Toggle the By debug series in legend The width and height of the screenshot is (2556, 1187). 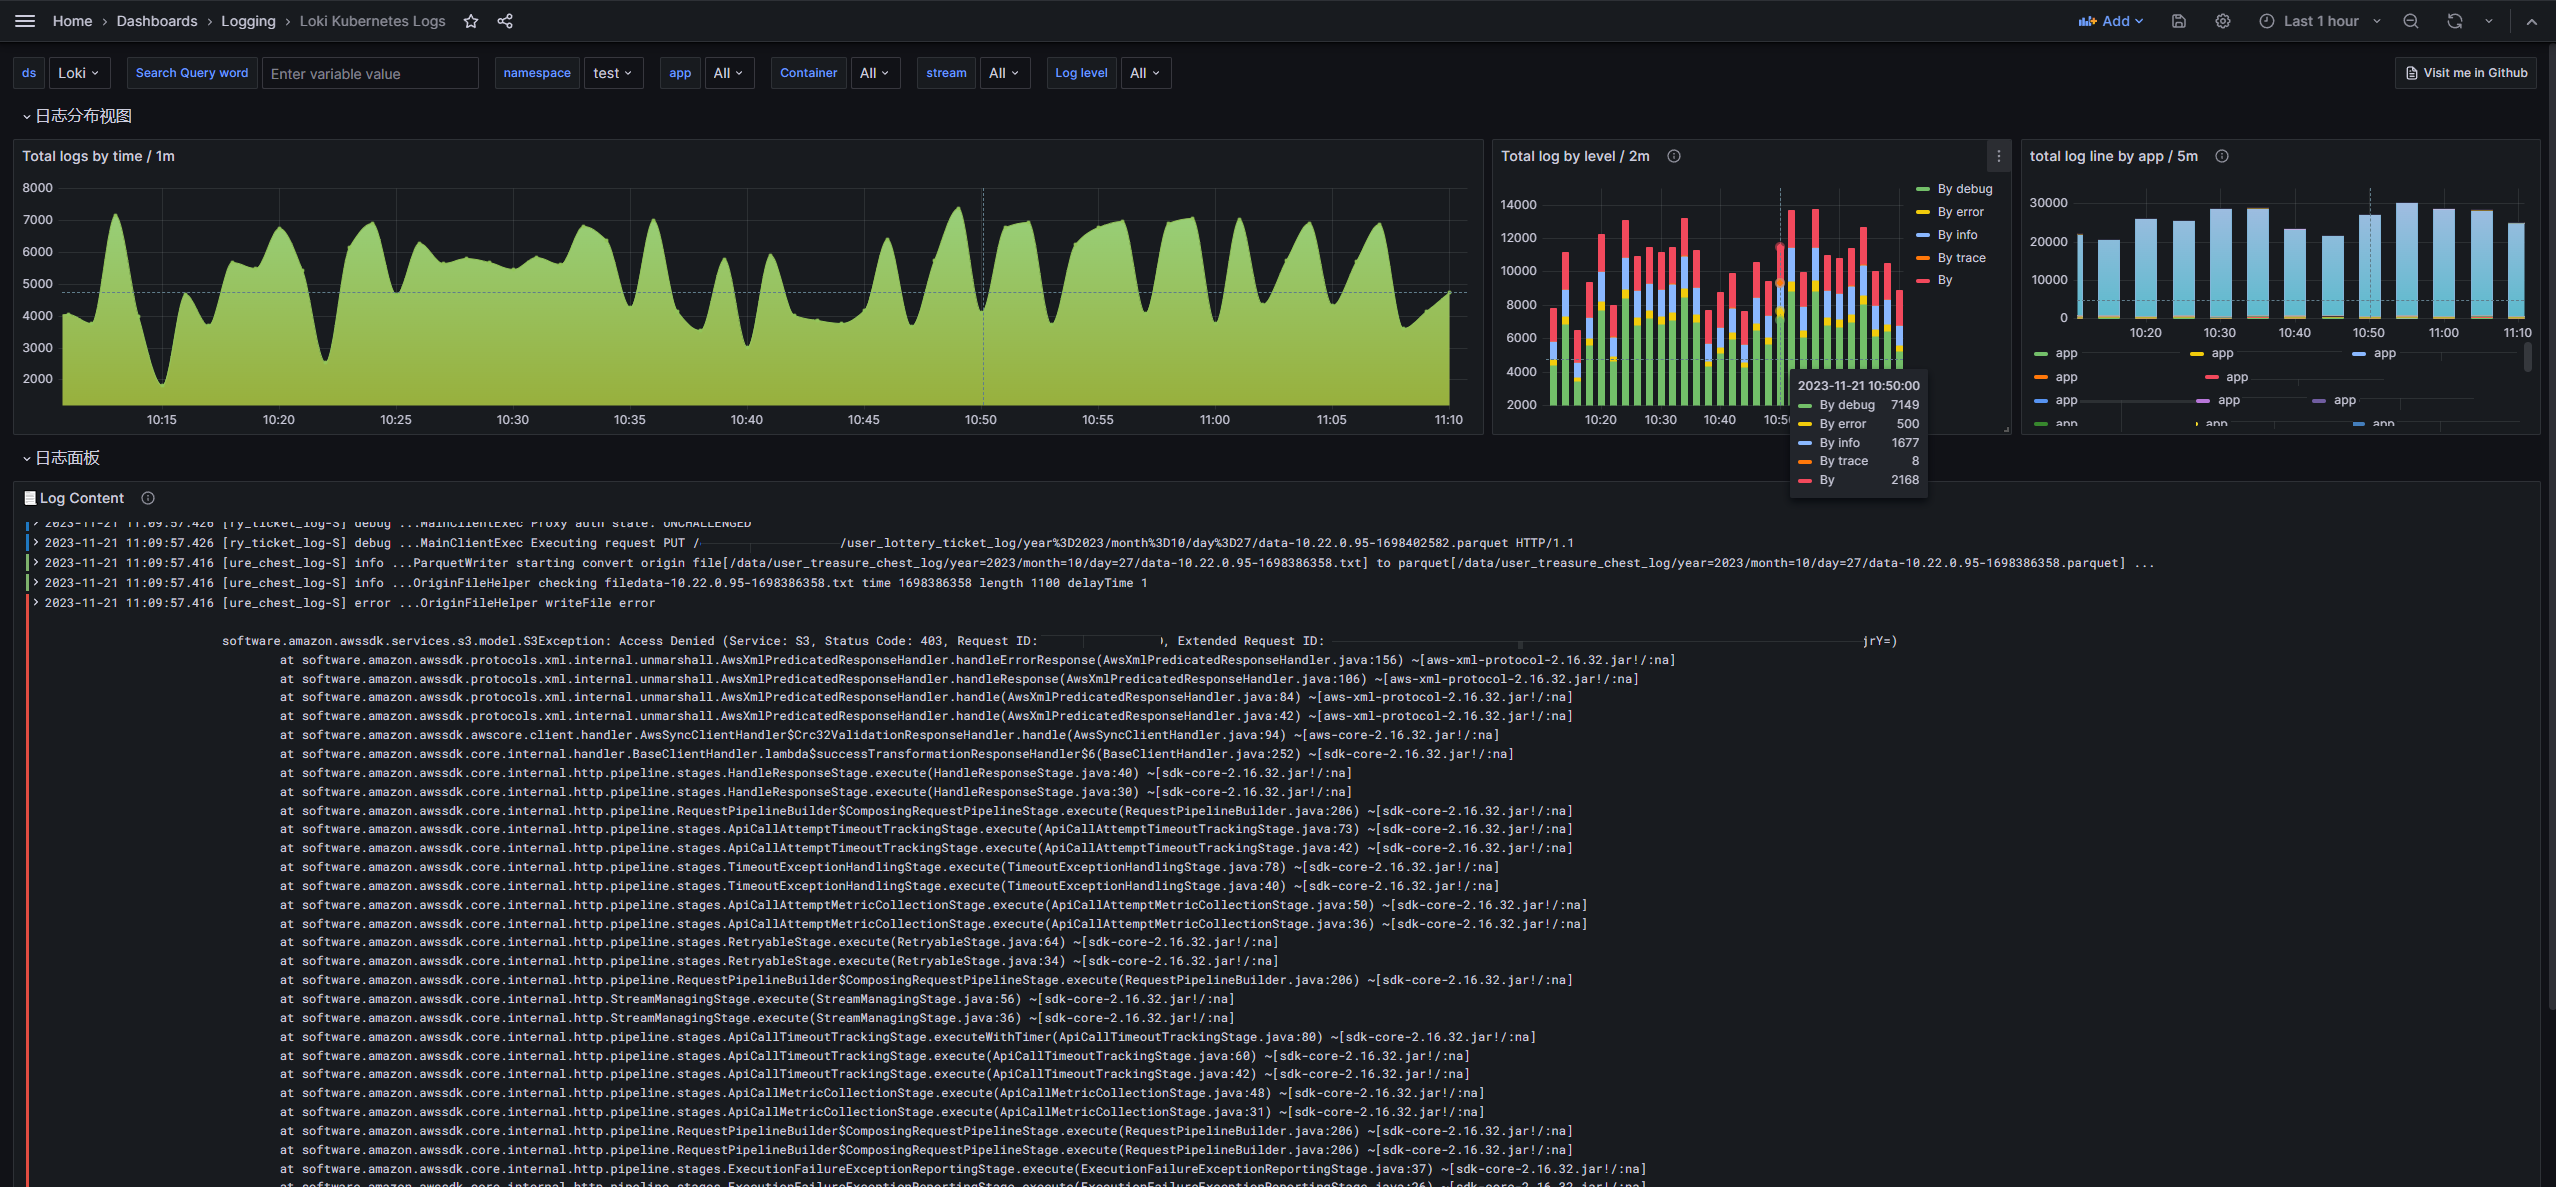click(x=1965, y=189)
